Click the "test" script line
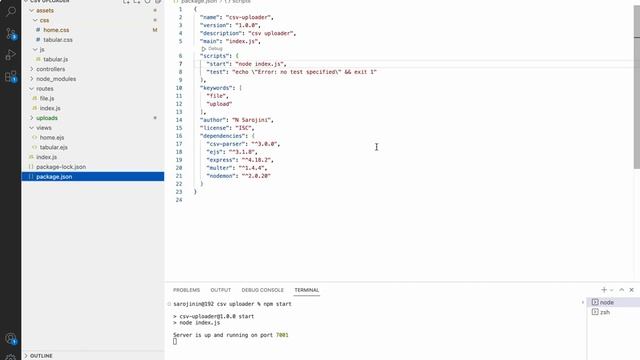640x360 pixels. point(291,72)
